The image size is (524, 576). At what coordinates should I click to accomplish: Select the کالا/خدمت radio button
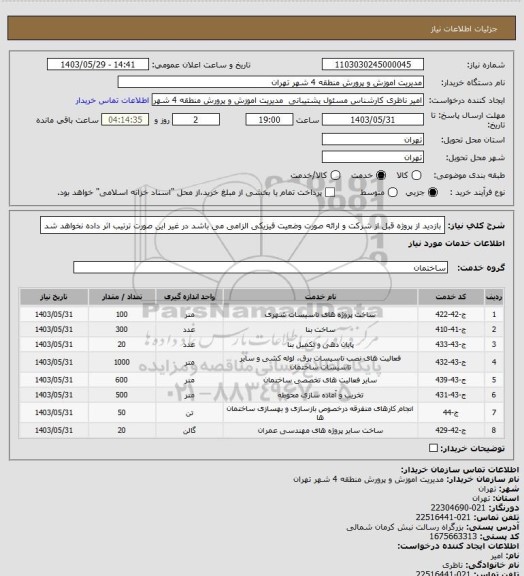[335, 175]
